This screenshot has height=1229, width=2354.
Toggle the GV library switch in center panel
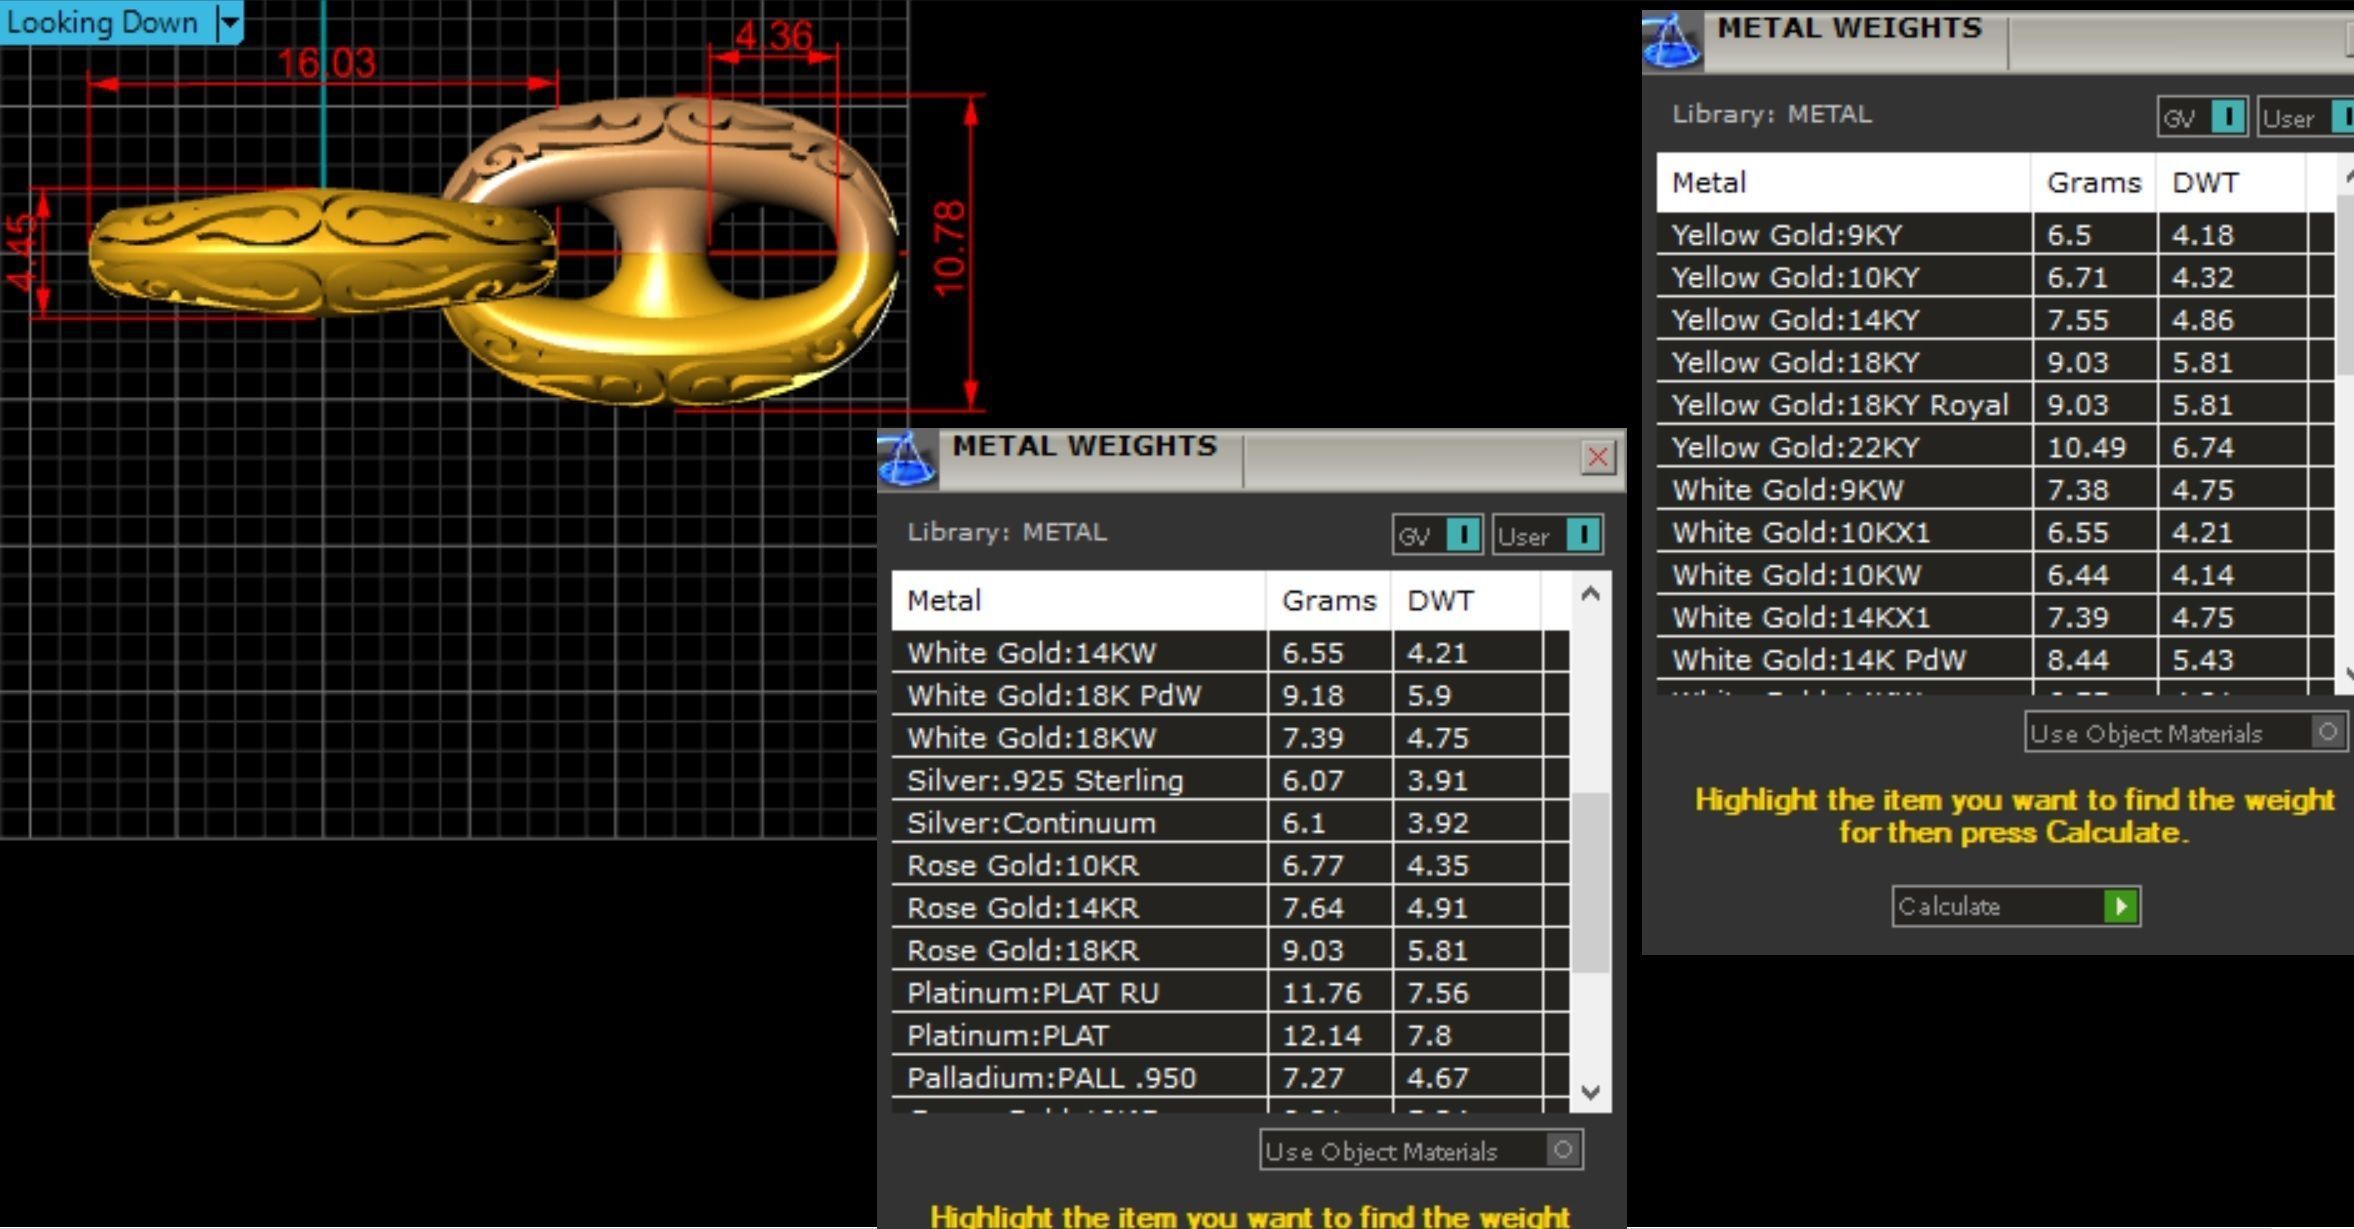pos(1464,535)
